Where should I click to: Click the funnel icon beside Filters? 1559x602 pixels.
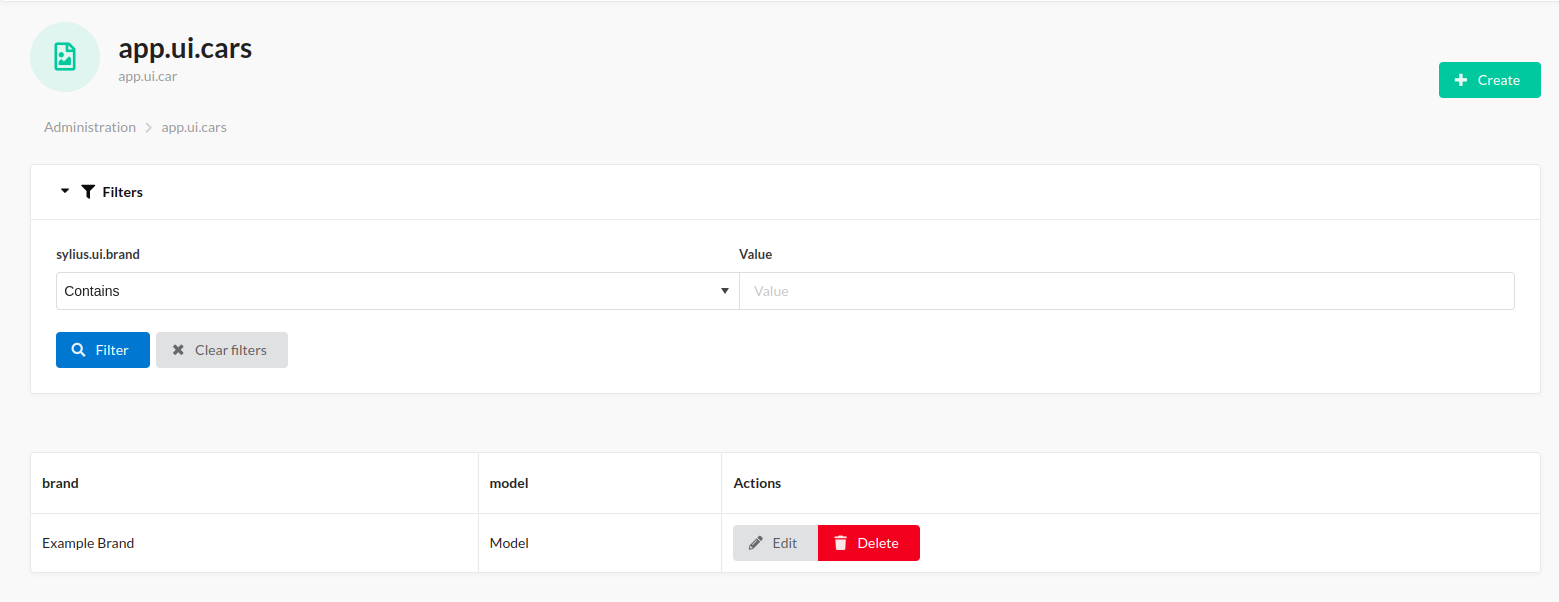[x=88, y=191]
